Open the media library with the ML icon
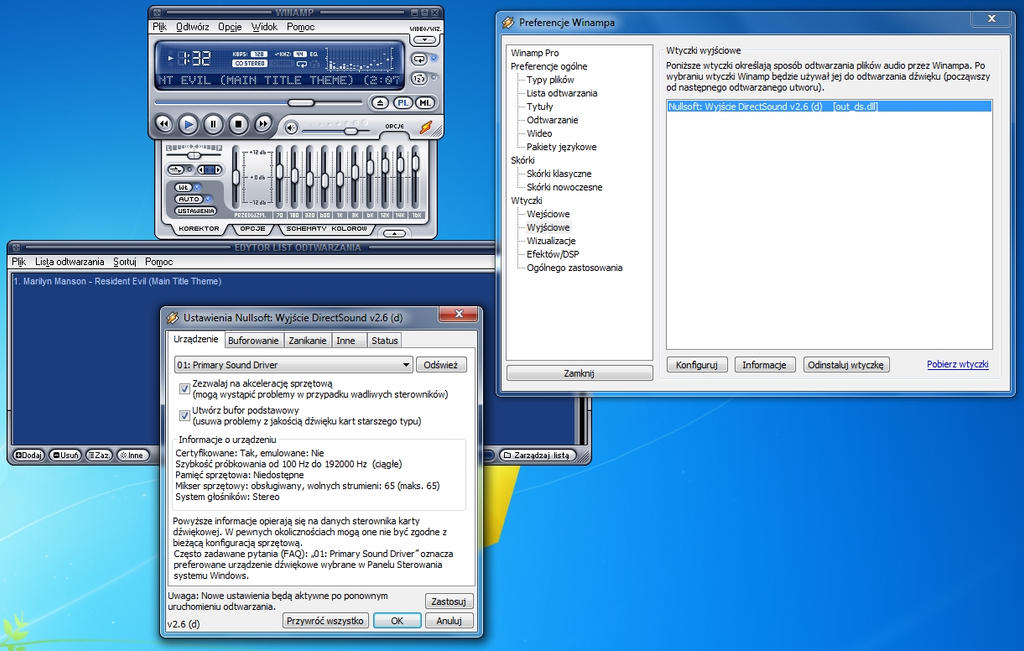 (x=423, y=104)
